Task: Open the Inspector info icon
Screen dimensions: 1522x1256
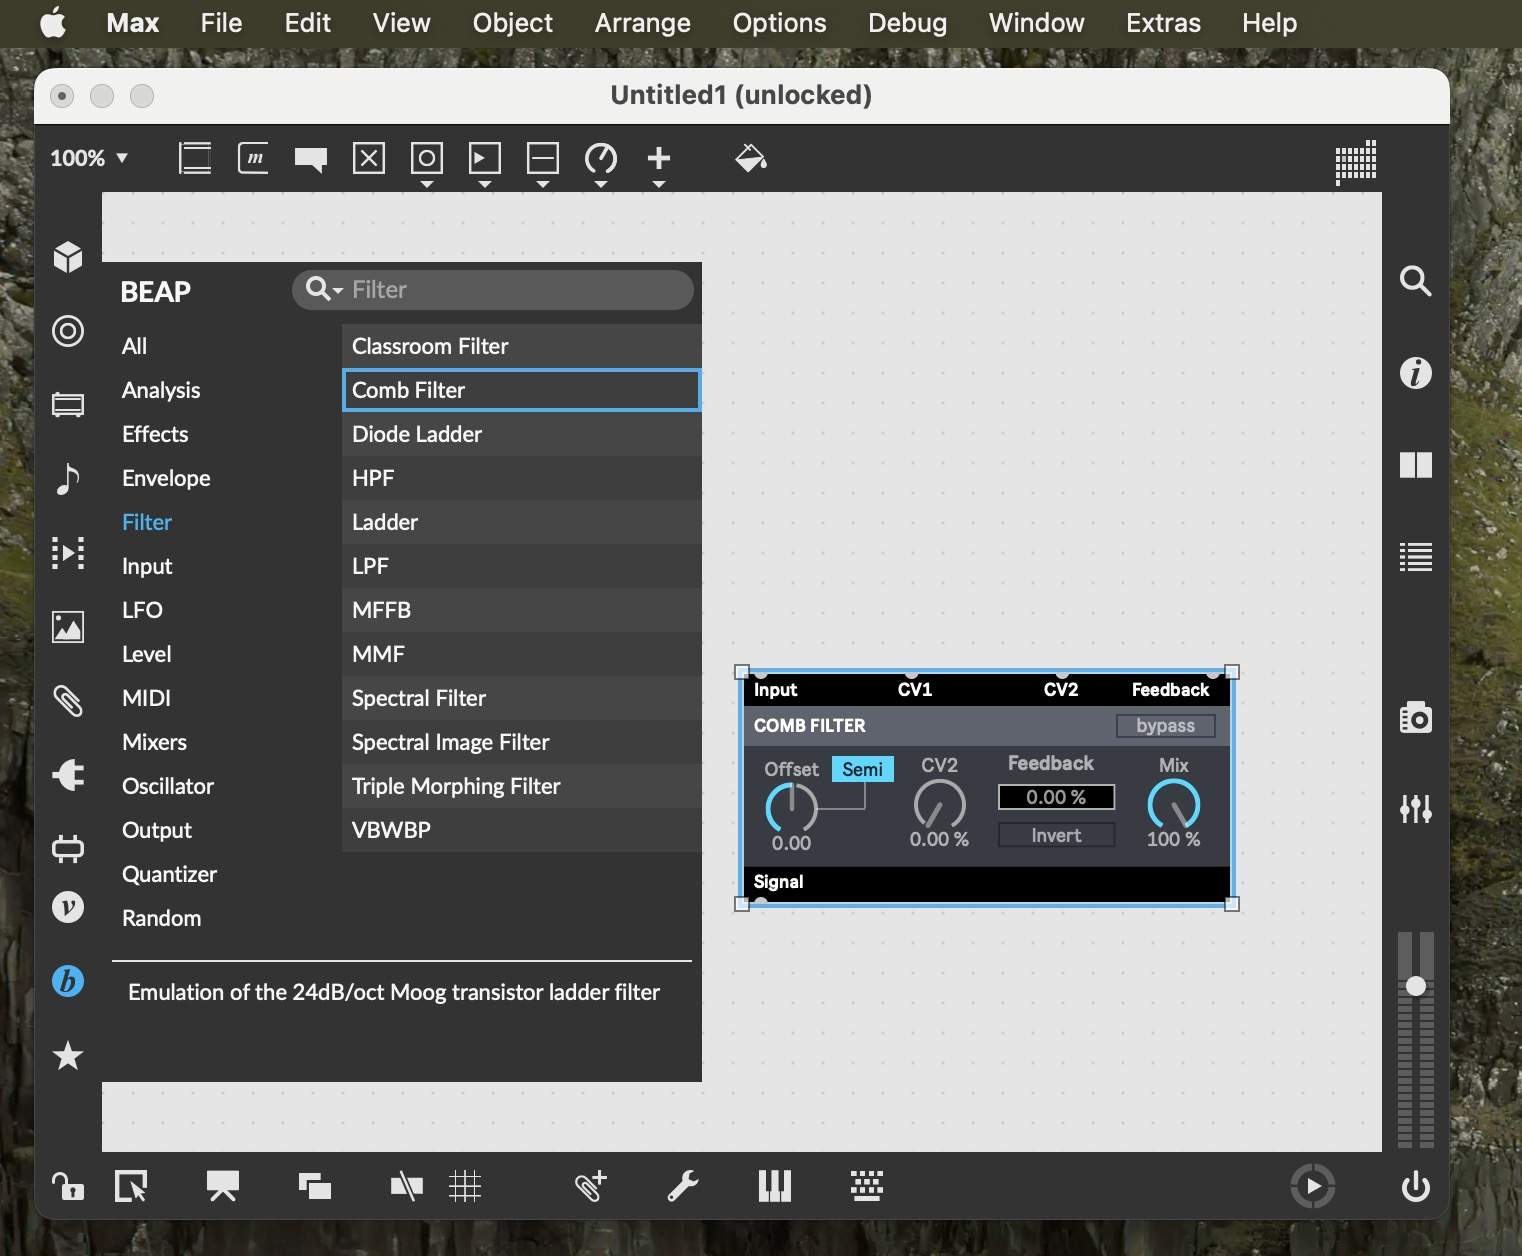Action: pos(1415,373)
